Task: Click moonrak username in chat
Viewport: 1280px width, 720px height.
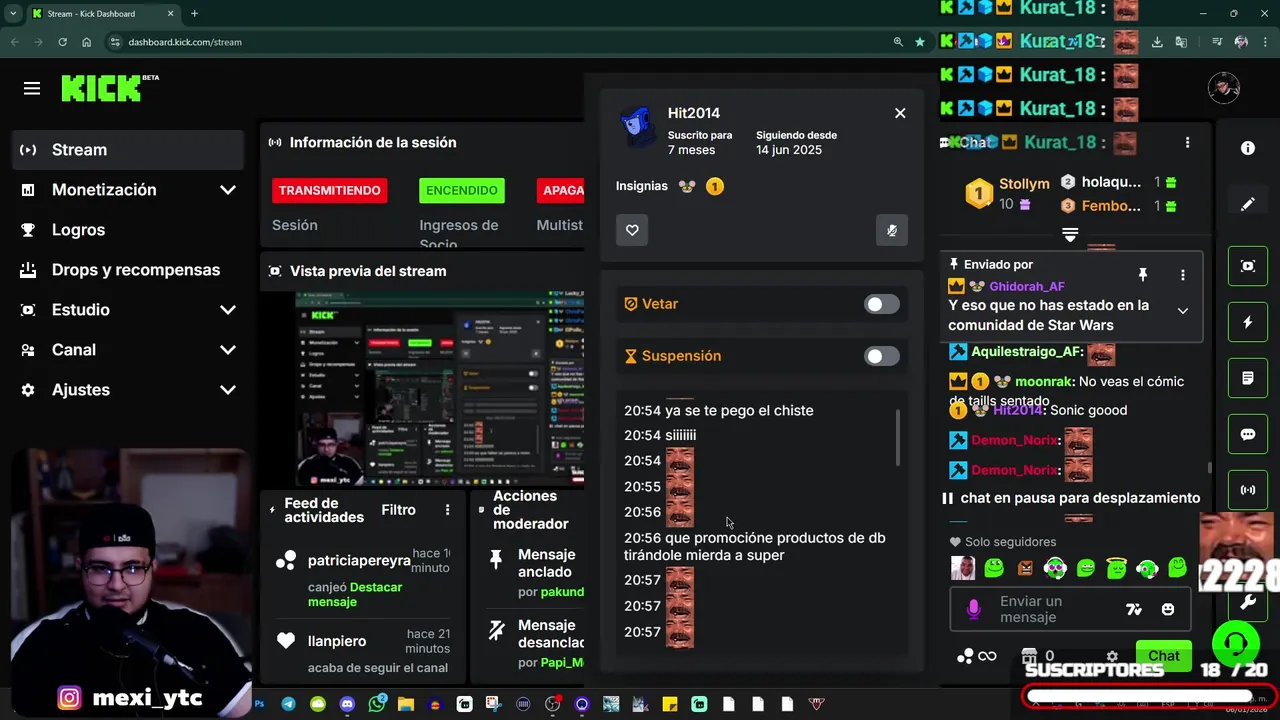Action: [1043, 381]
